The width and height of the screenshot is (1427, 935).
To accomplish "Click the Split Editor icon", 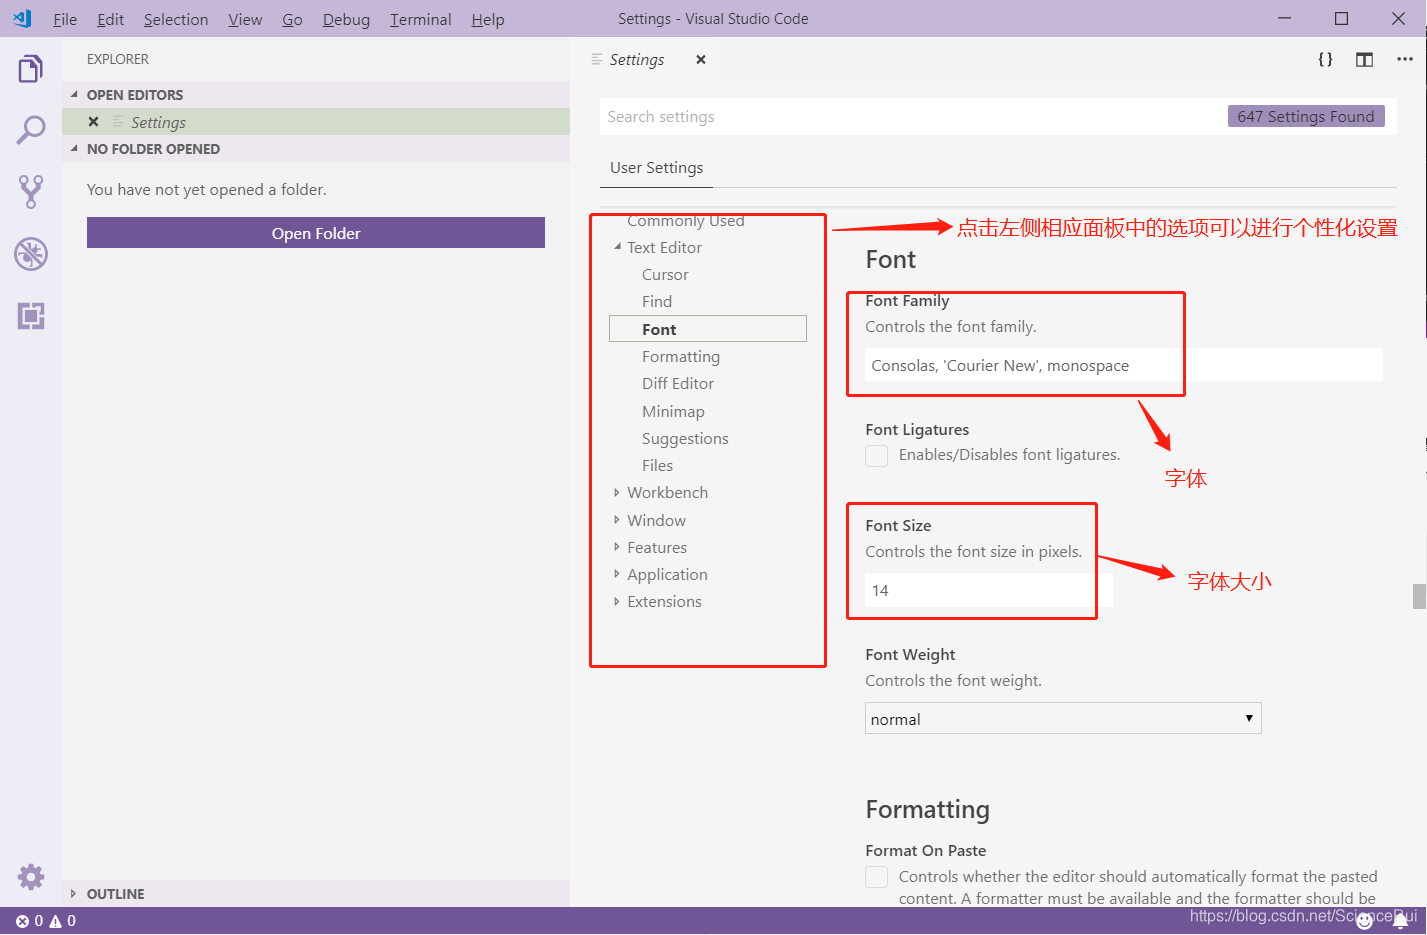I will [x=1364, y=59].
